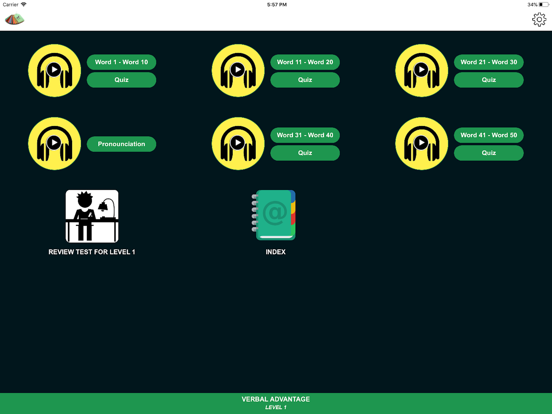
Task: Click the INDEX label
Action: click(x=276, y=252)
